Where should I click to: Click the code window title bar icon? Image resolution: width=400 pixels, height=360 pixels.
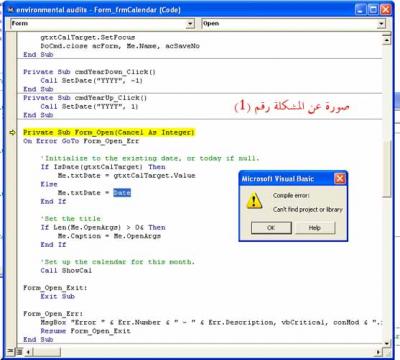10,10
